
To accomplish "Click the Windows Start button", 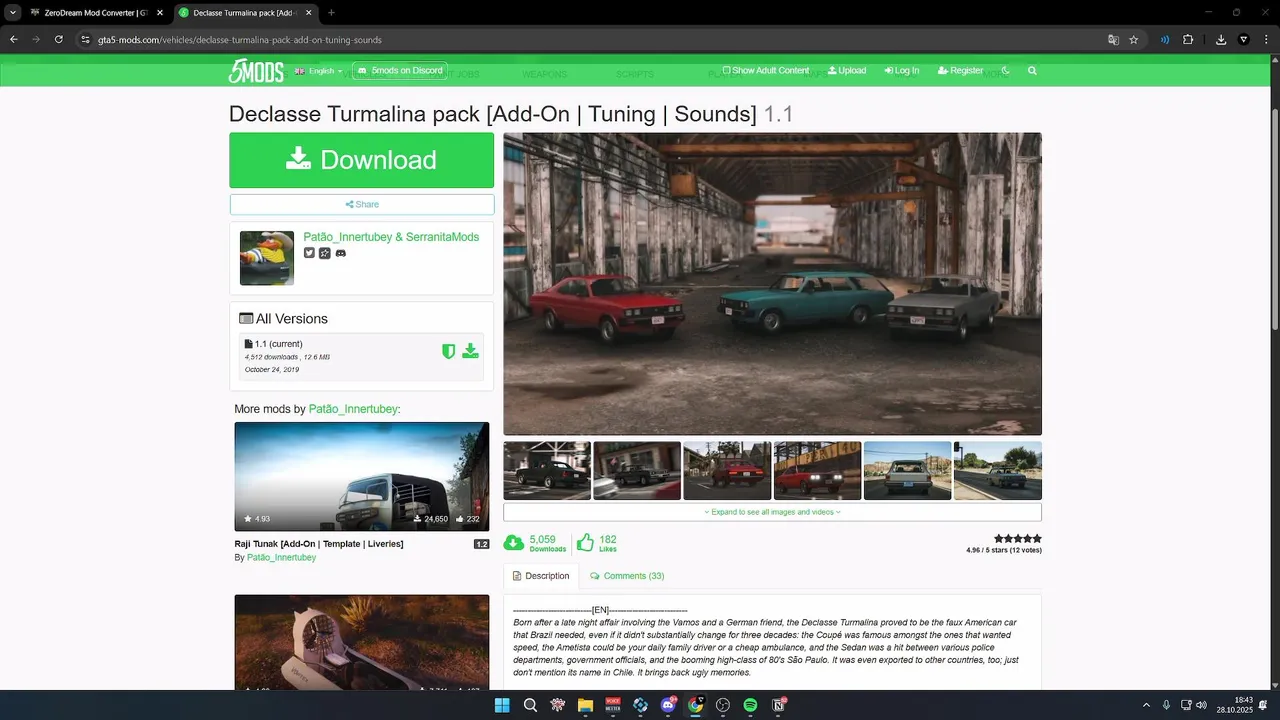I will coord(502,705).
